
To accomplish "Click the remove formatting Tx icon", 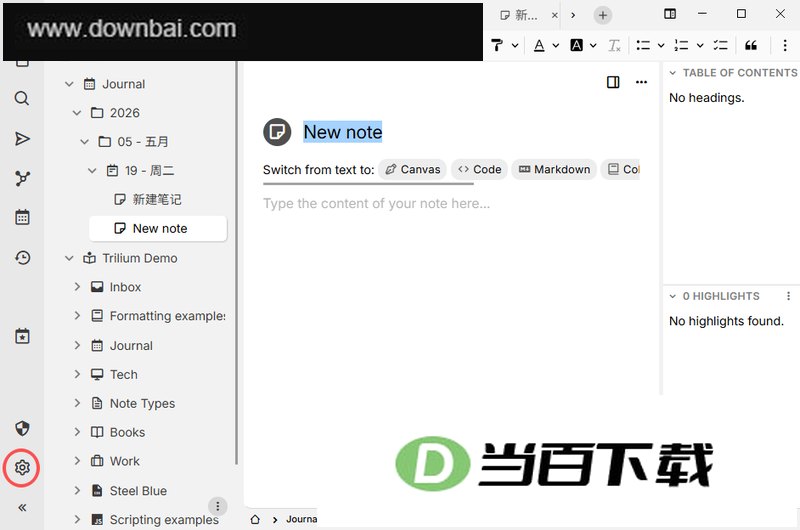I will pyautogui.click(x=614, y=45).
